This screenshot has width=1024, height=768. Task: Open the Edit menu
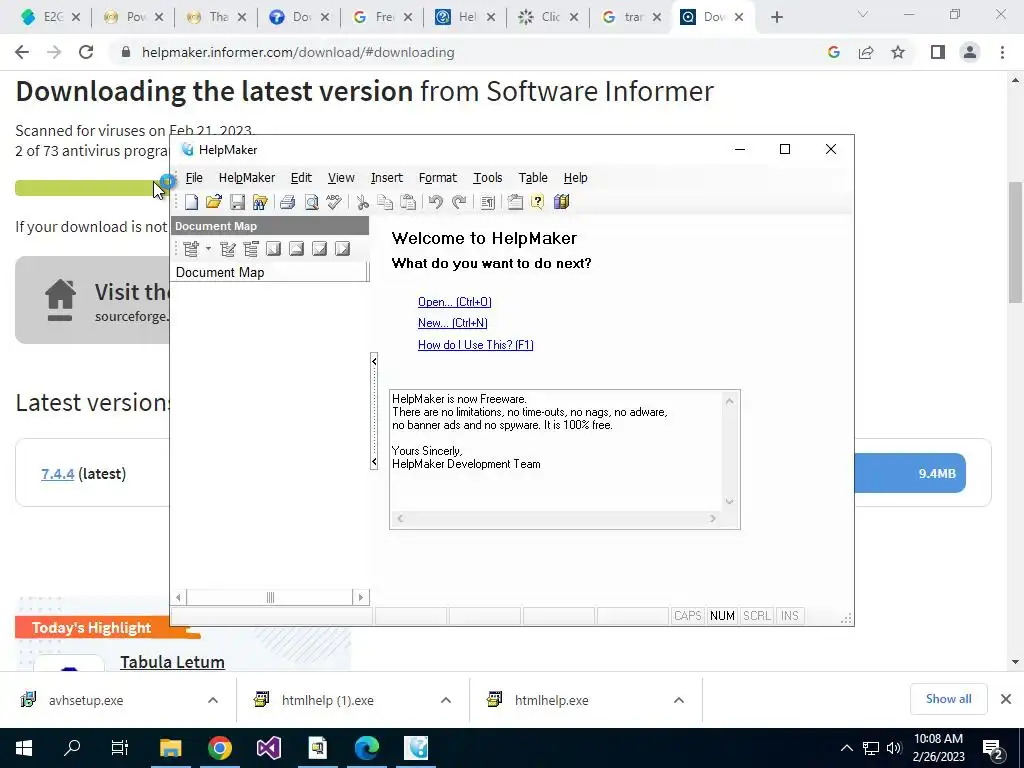click(x=301, y=178)
